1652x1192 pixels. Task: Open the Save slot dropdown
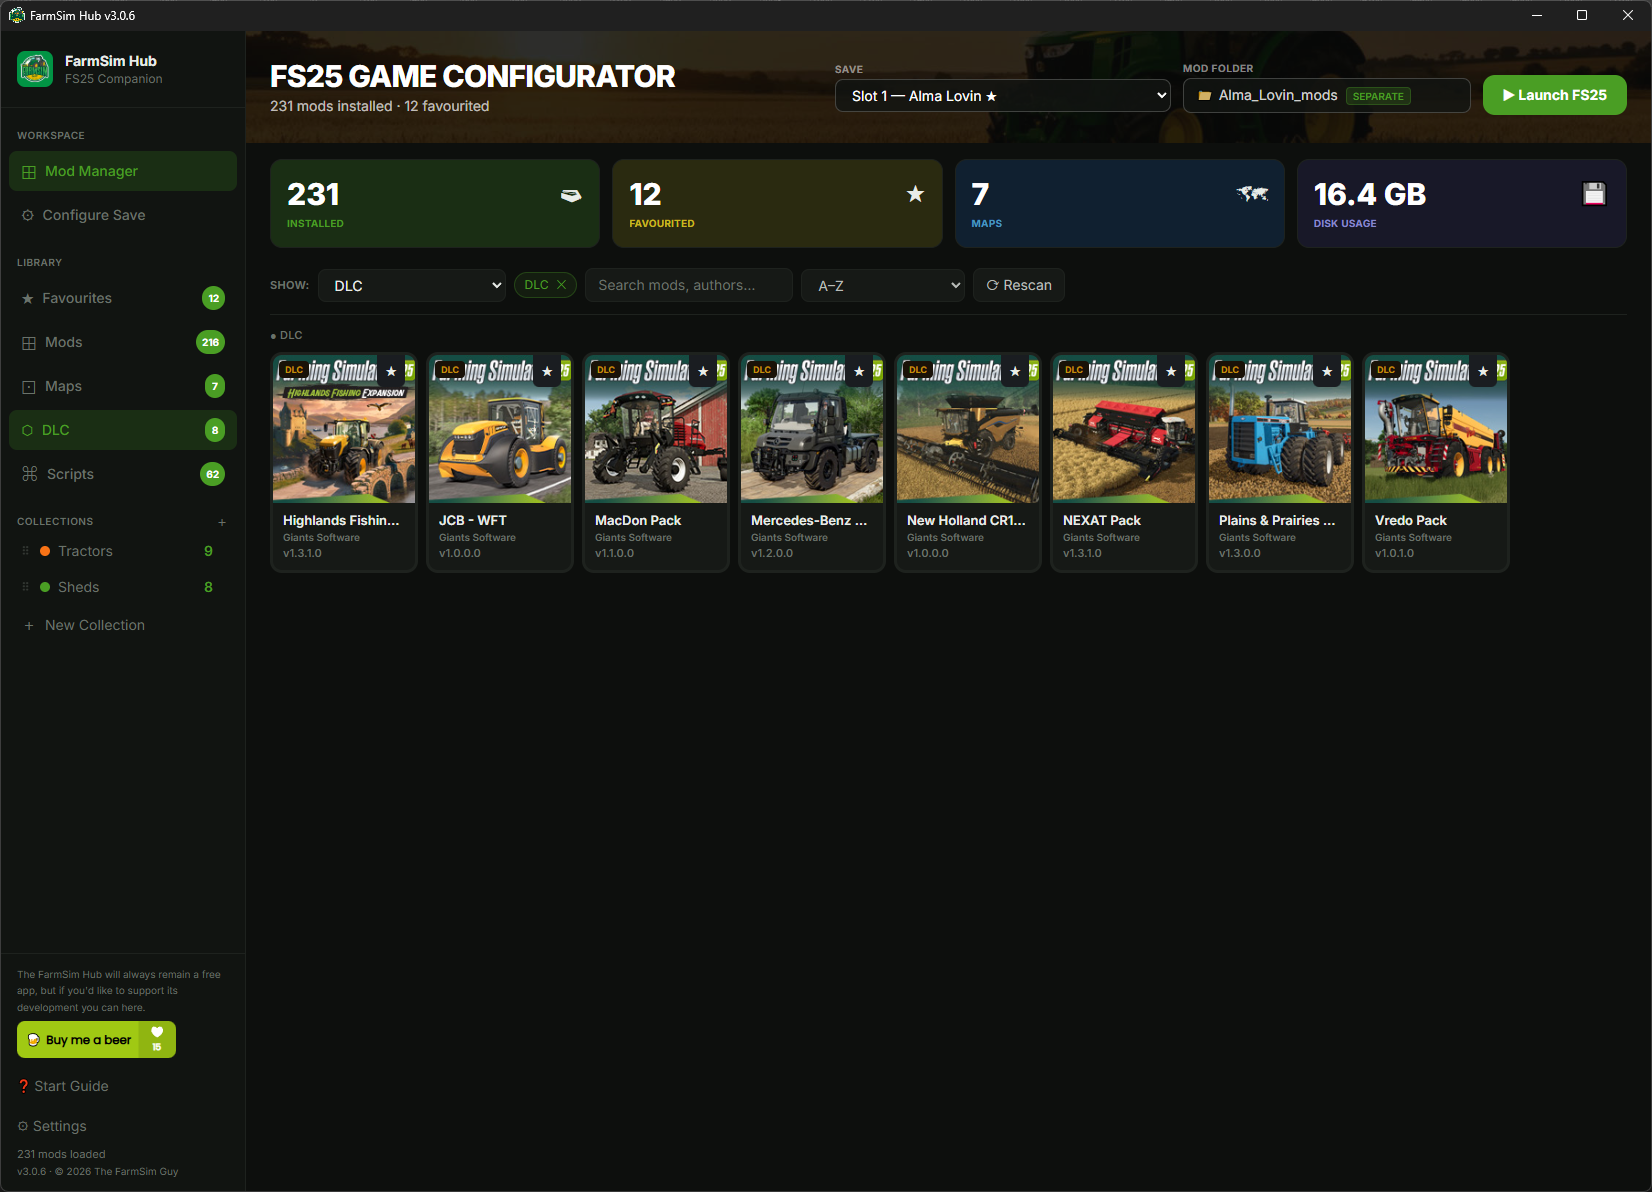click(x=1002, y=96)
